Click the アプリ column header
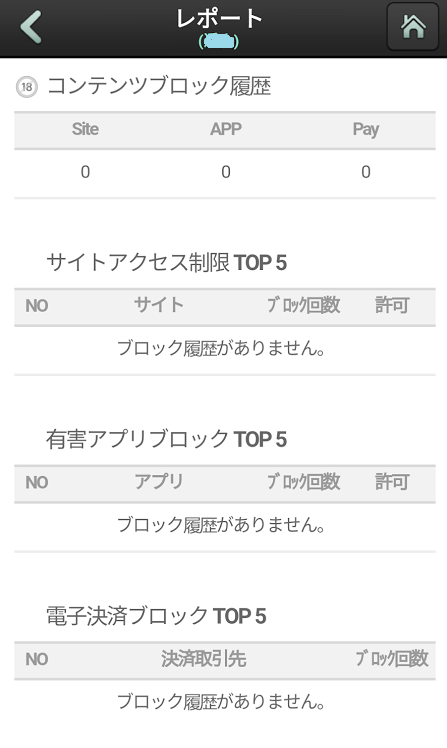The width and height of the screenshot is (447, 748). point(158,482)
